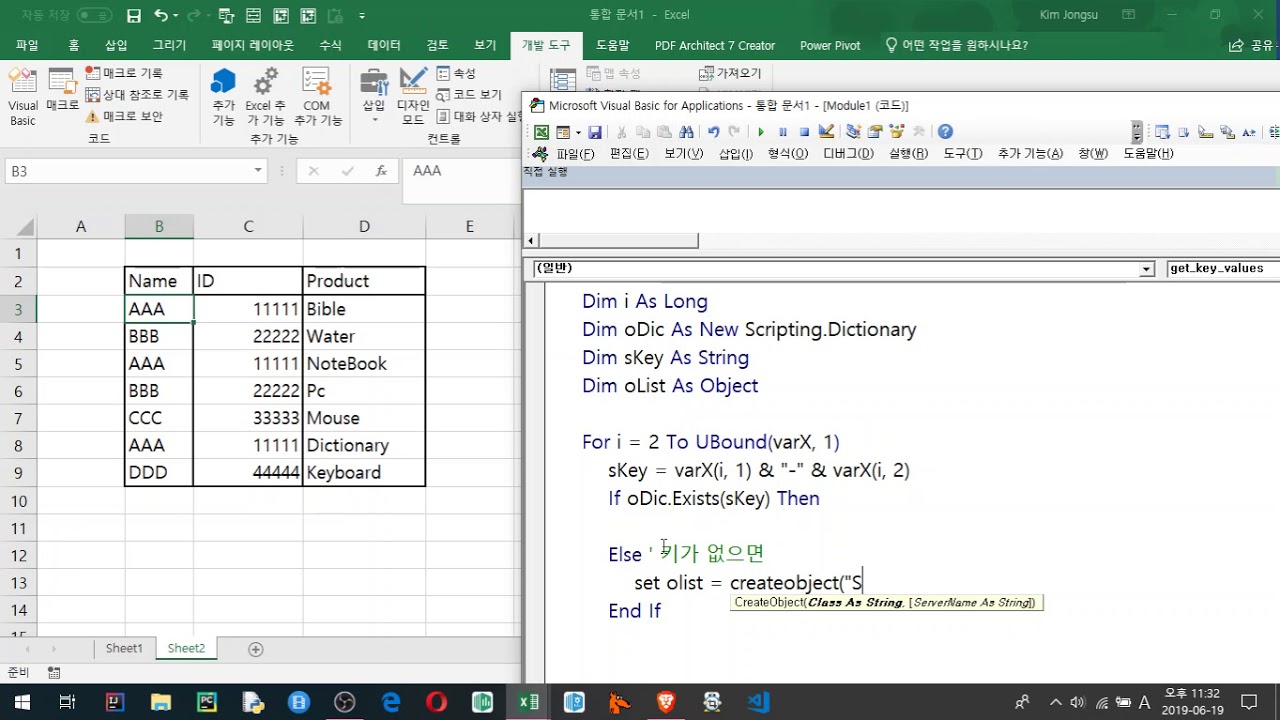Image resolution: width=1280 pixels, height=720 pixels.
Task: Undo in the VBA toolbar
Action: (713, 132)
